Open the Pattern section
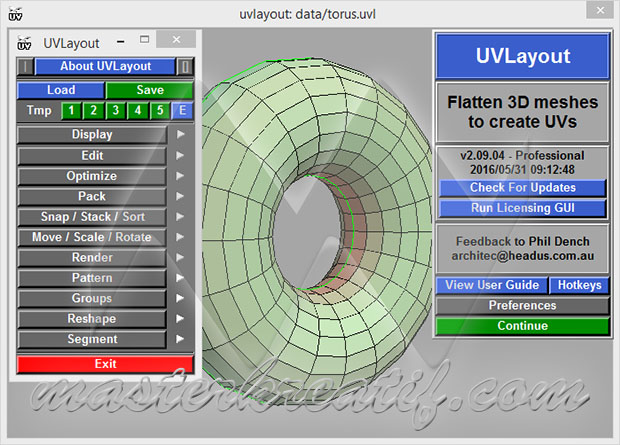Image resolution: width=620 pixels, height=445 pixels. (92, 278)
